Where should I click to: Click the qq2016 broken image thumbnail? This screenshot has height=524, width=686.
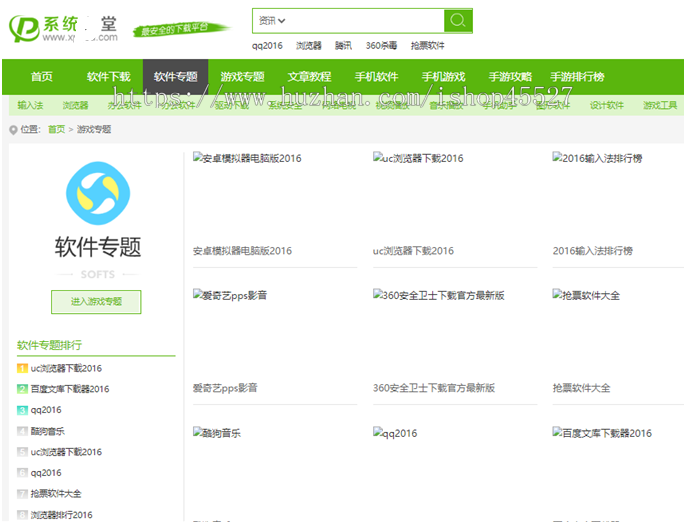[395, 433]
